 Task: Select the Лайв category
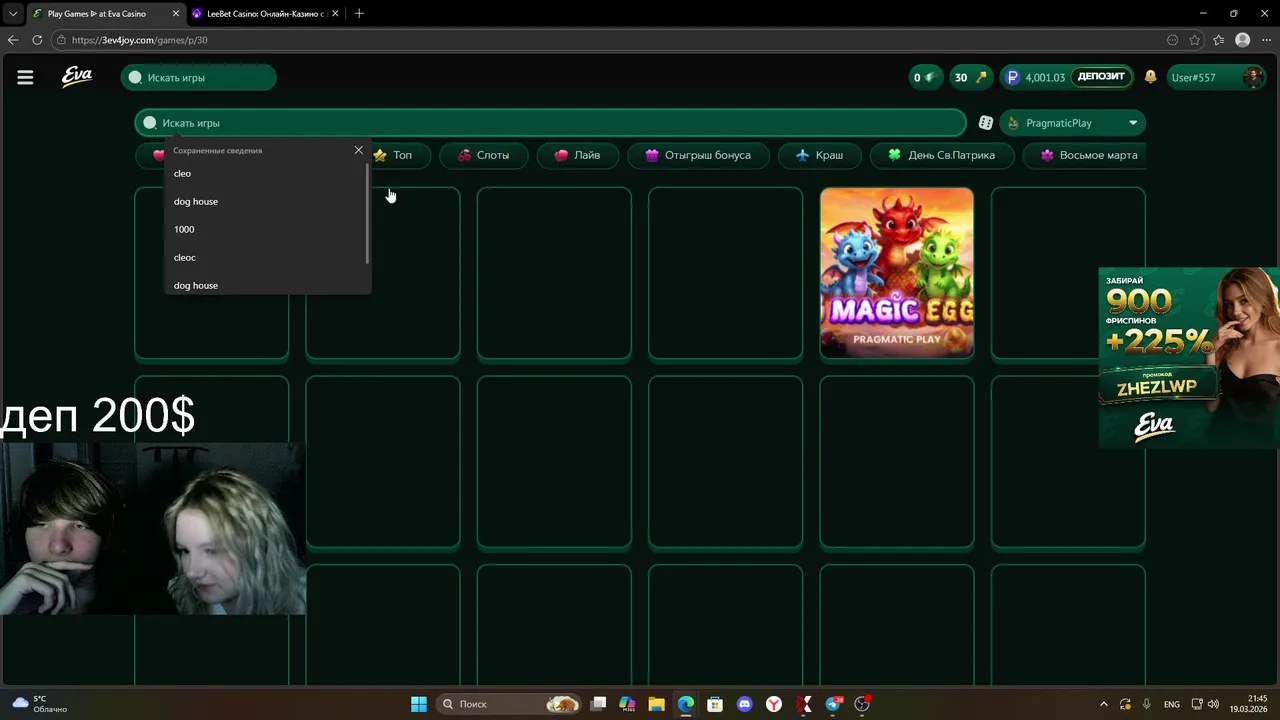pyautogui.click(x=577, y=155)
